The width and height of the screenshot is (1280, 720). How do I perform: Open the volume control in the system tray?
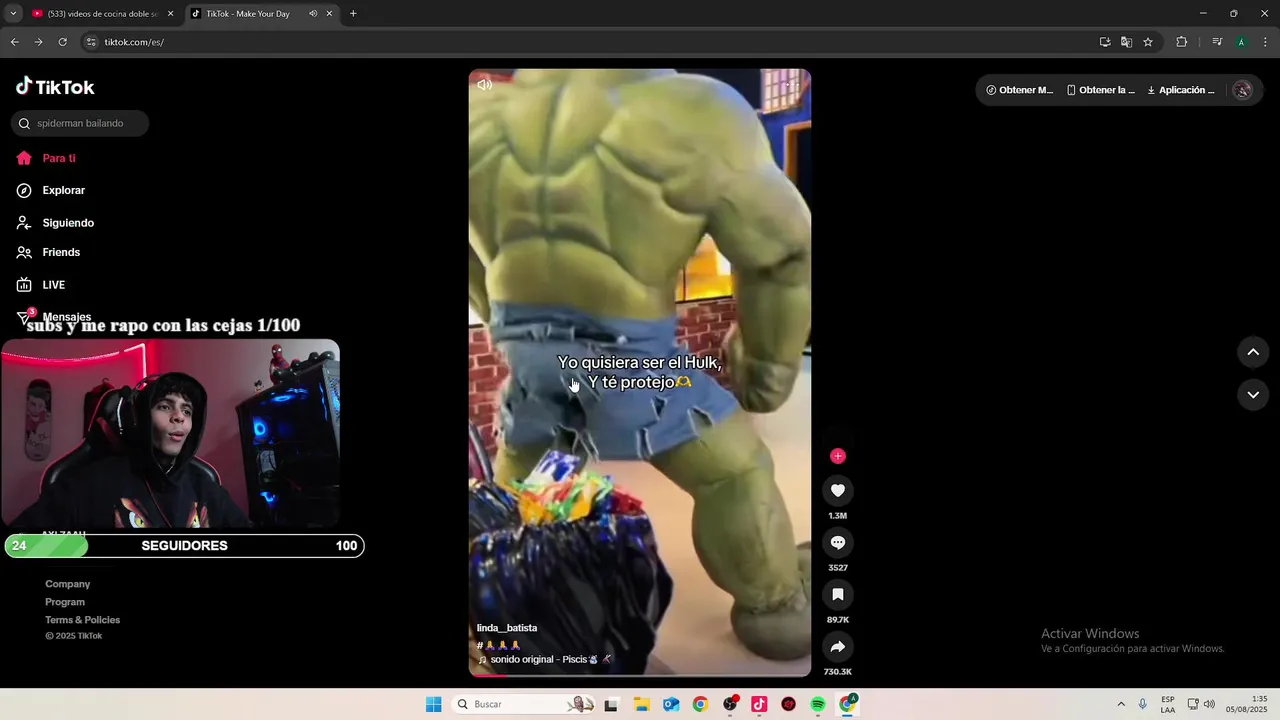1209,704
